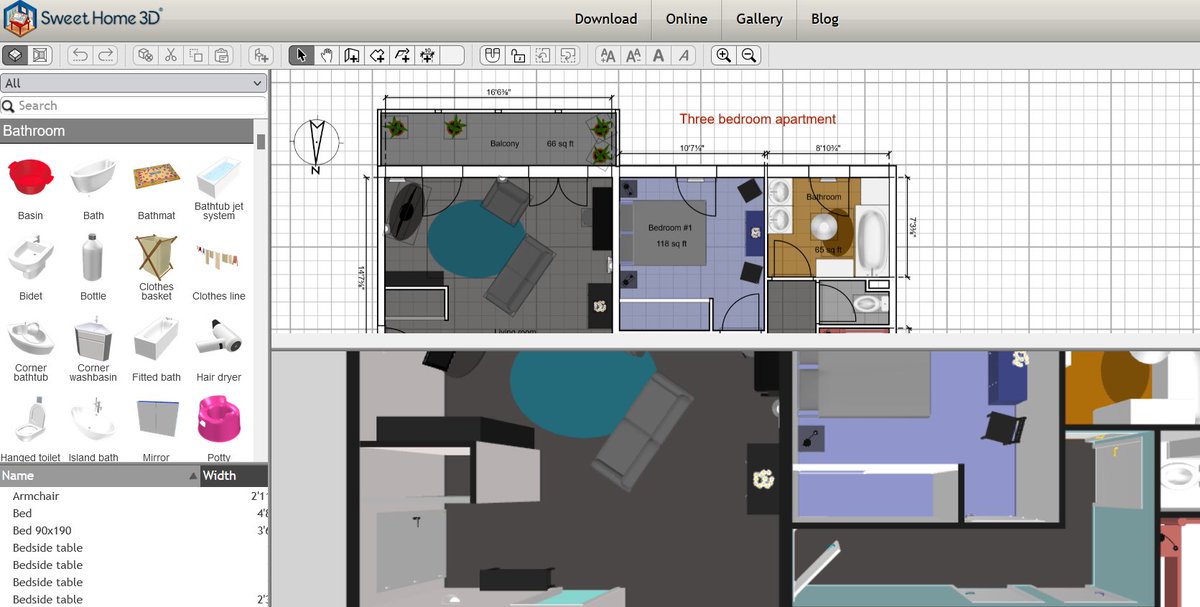The width and height of the screenshot is (1200, 607).
Task: Click the Undo arrow in the toolbar
Action: coord(81,55)
